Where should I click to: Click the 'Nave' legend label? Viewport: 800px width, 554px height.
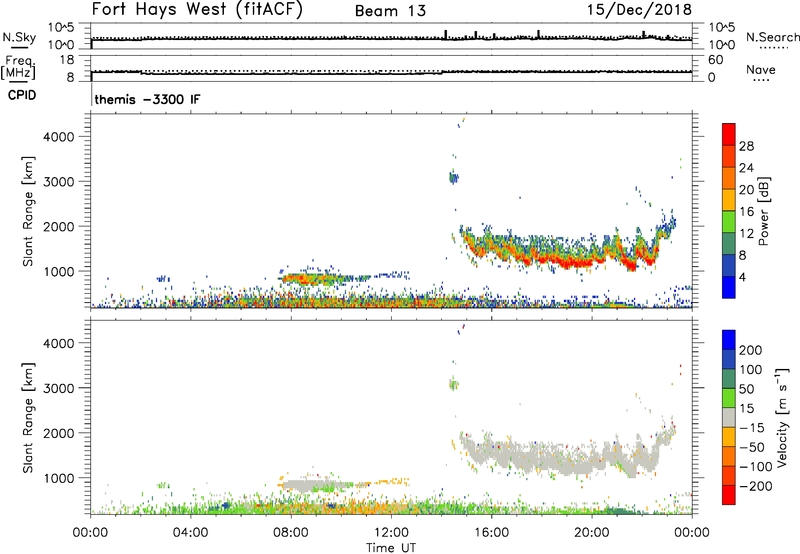pyautogui.click(x=761, y=69)
